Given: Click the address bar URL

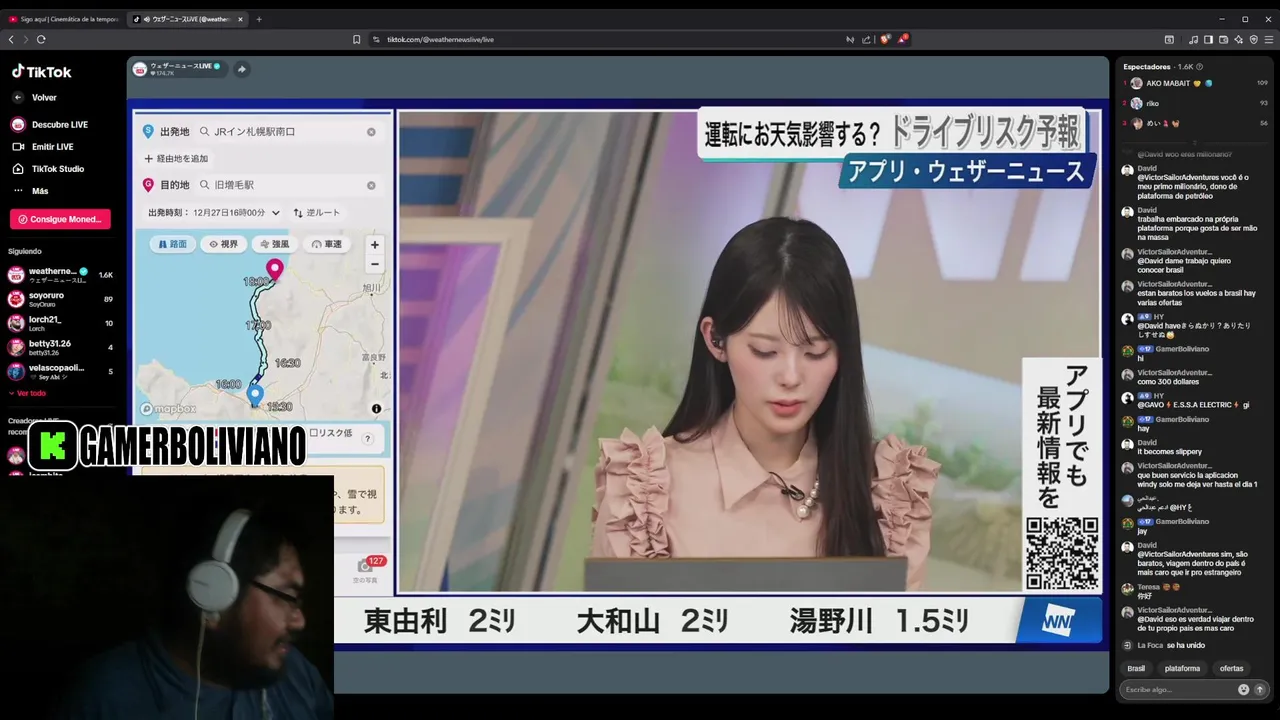Looking at the screenshot, I should coord(440,39).
